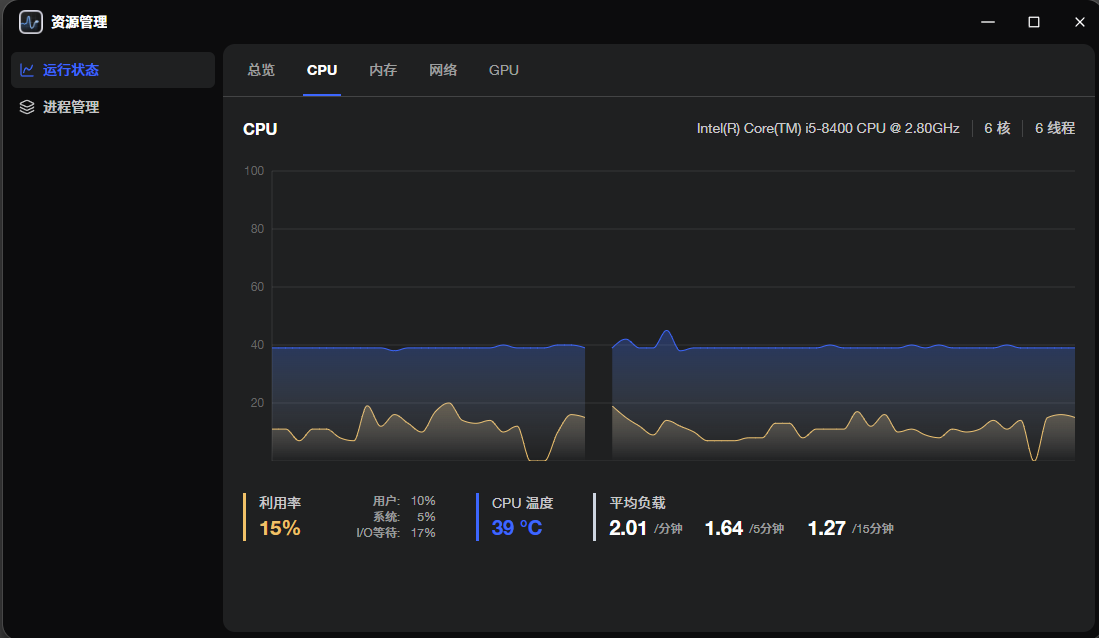Screen dimensions: 1099x638
Task: Click the 2.01 /分钟 load value
Action: click(x=646, y=528)
